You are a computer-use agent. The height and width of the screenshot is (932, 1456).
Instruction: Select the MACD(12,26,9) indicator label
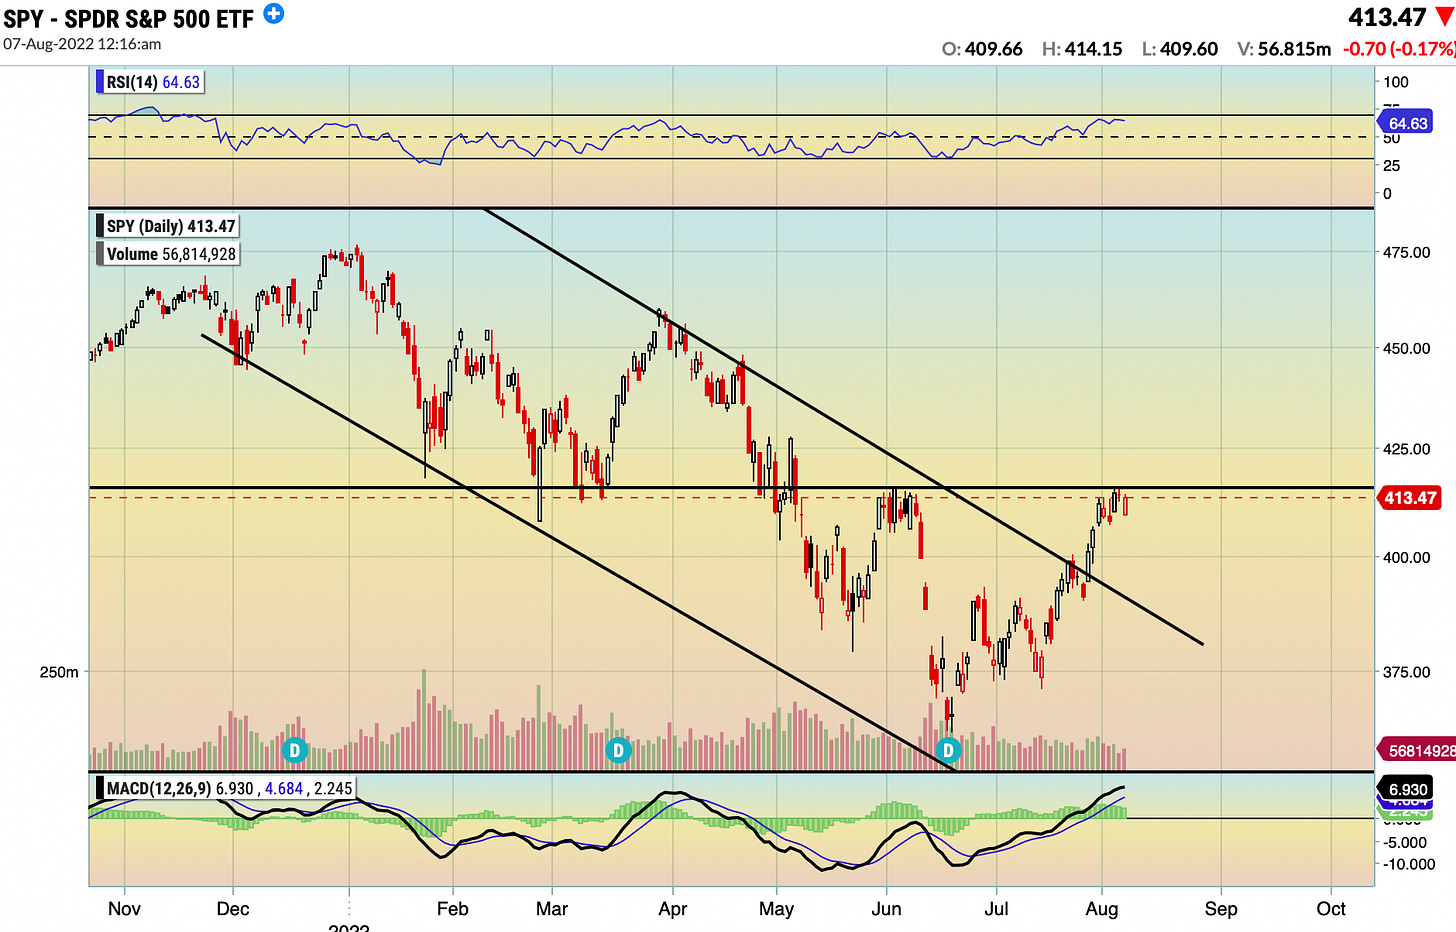226,788
